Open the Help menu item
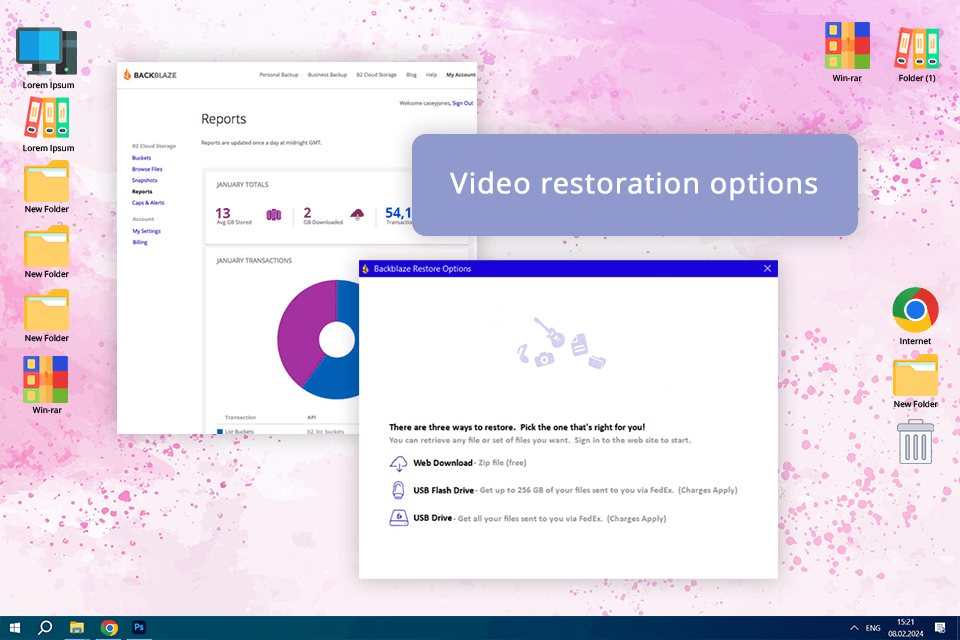The width and height of the screenshot is (960, 640). pos(432,75)
